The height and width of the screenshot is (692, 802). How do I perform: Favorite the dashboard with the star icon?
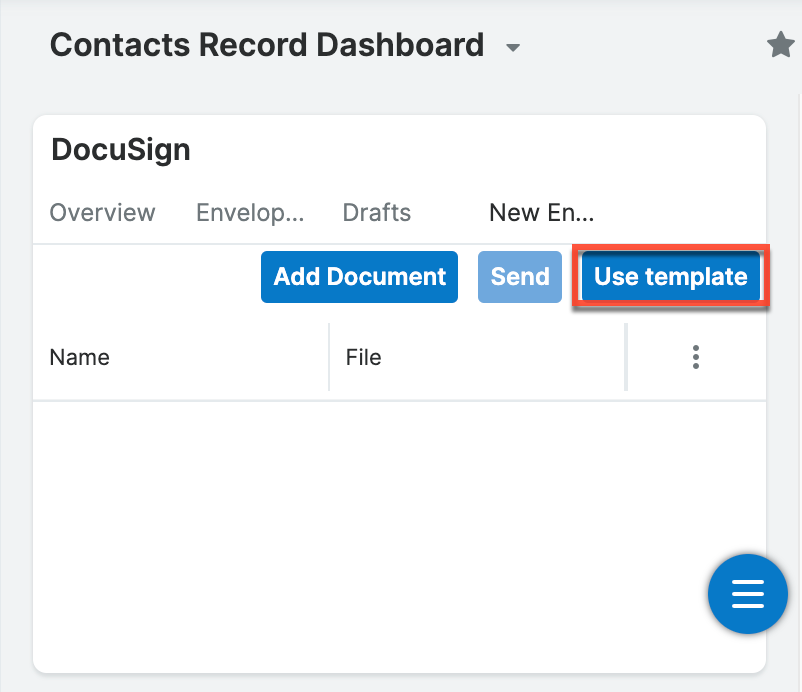coord(781,44)
